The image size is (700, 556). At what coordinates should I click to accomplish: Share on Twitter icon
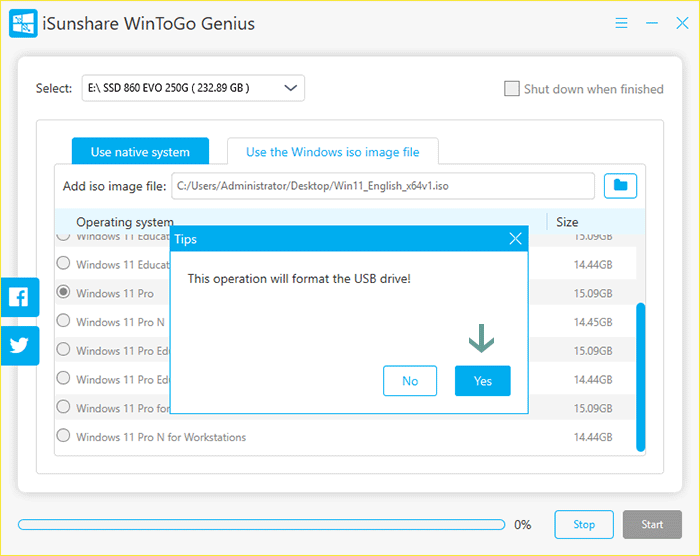(20, 346)
